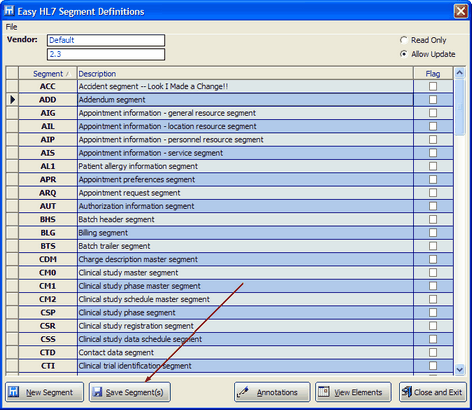This screenshot has width=472, height=410.
Task: Close the Segment Definitions window
Action: [461, 11]
